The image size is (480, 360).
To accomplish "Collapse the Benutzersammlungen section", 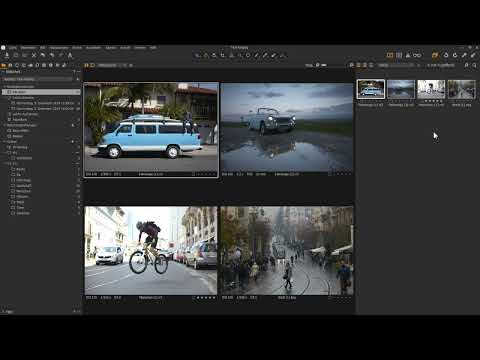I will tap(4, 125).
